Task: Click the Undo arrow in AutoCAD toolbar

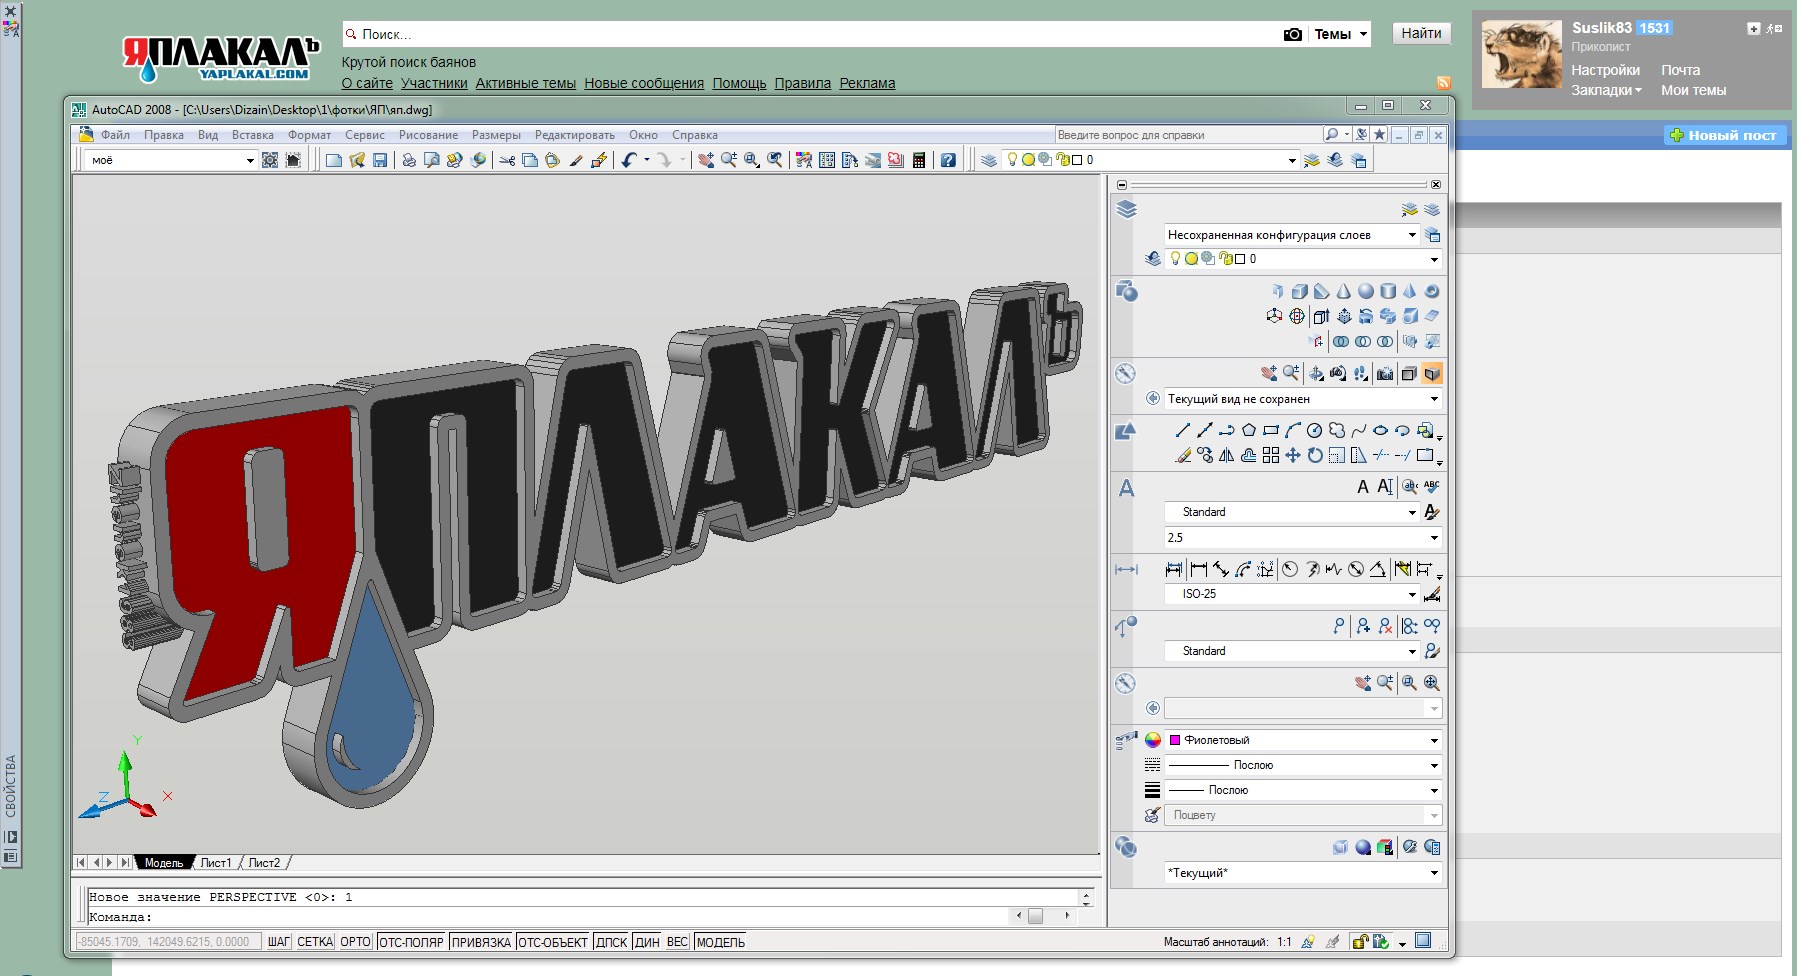Action: click(x=628, y=160)
